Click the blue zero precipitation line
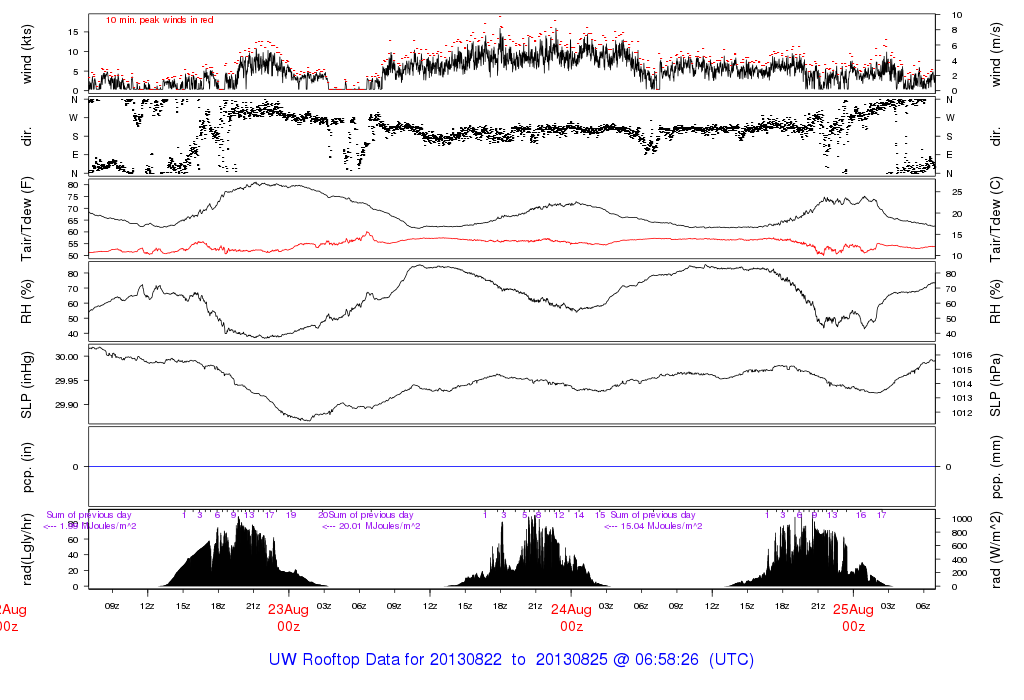Viewport: 1024px width, 700px height. [x=511, y=467]
